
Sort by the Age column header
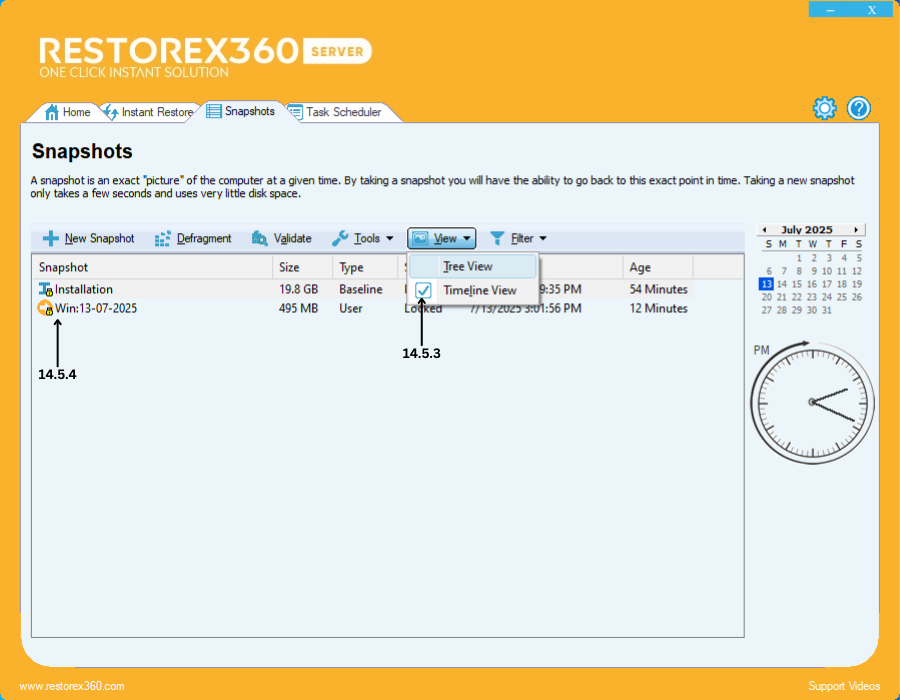(658, 267)
